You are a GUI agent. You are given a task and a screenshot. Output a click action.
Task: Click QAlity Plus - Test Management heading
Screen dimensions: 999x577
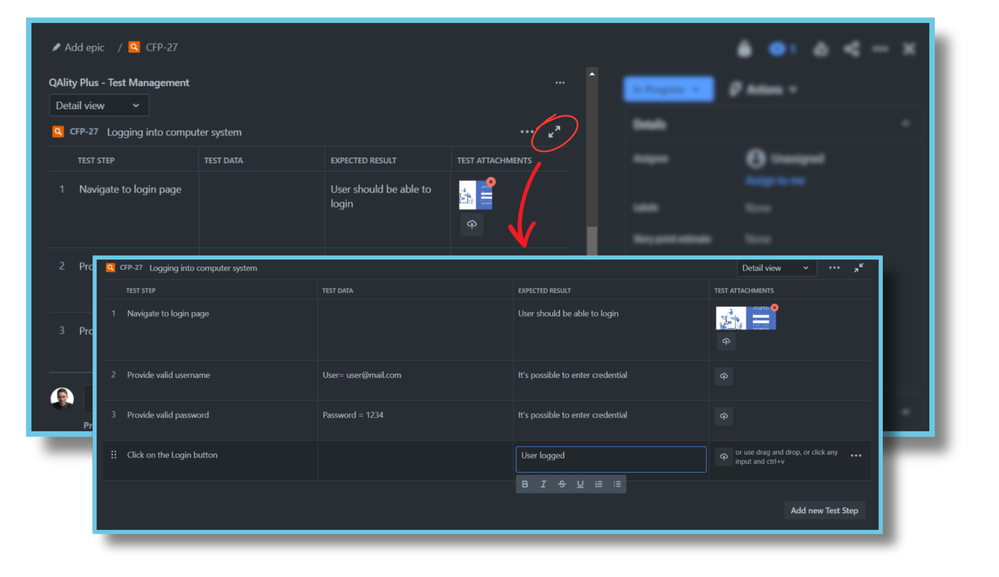coord(119,83)
